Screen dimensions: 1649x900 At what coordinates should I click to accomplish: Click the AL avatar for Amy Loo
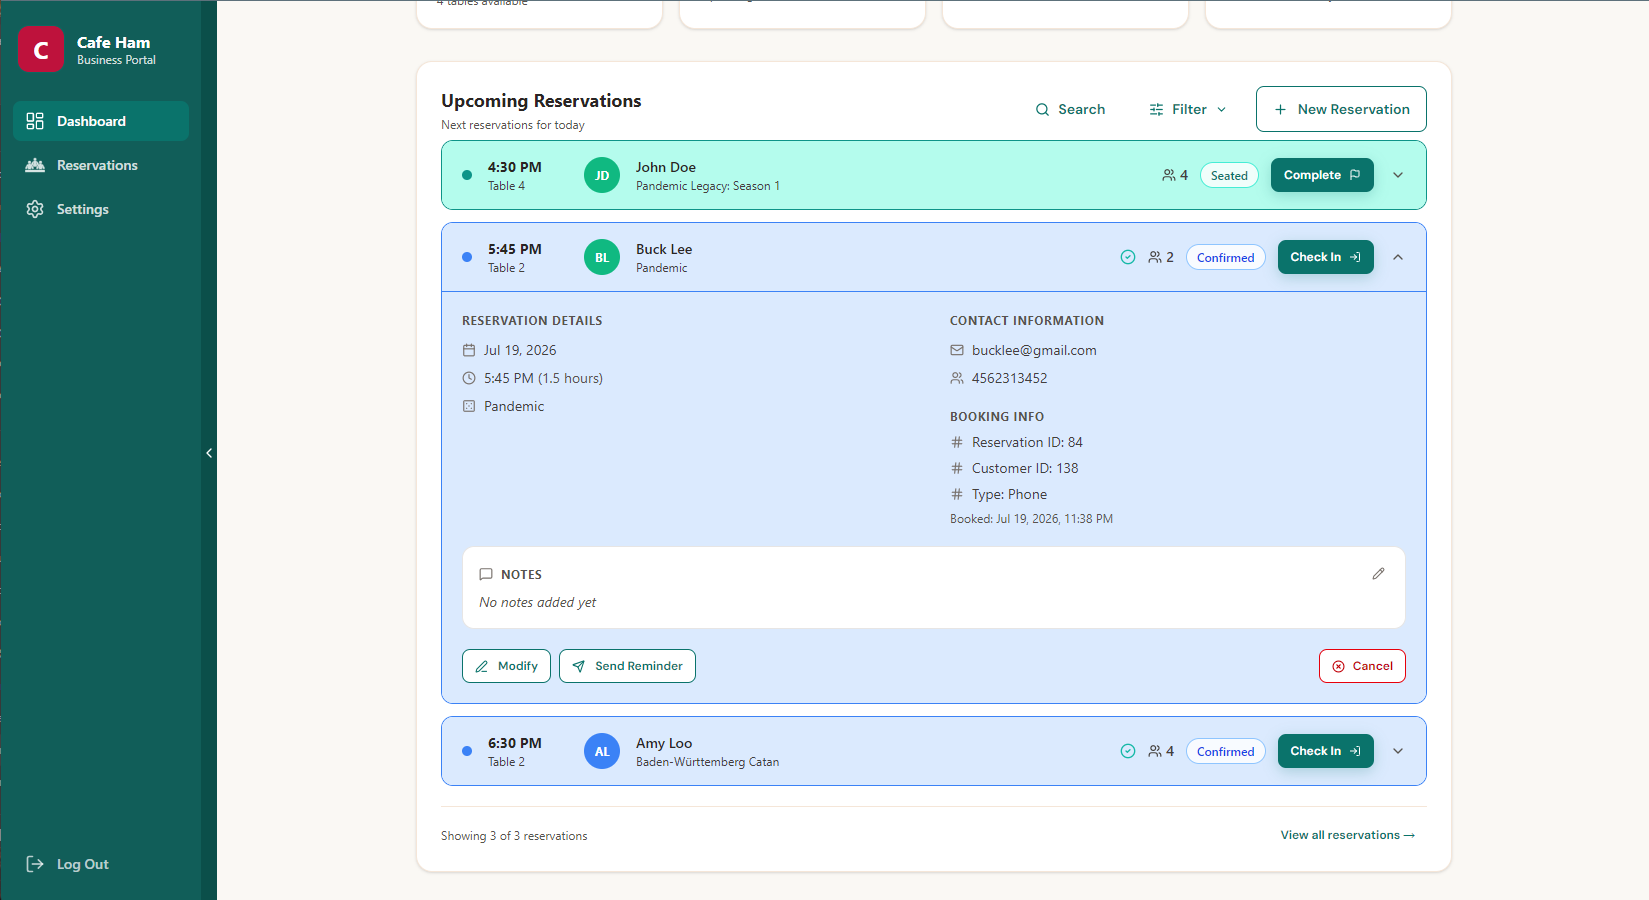click(602, 751)
